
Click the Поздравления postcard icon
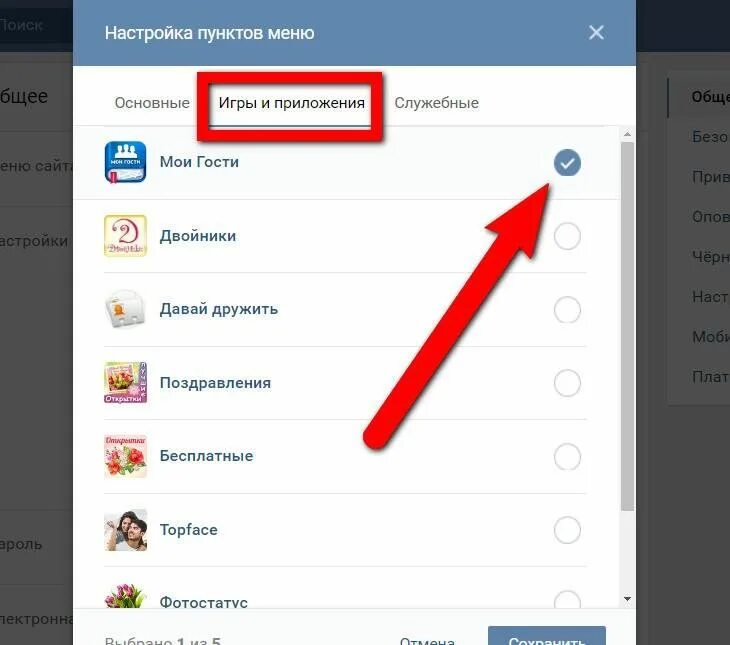point(125,382)
